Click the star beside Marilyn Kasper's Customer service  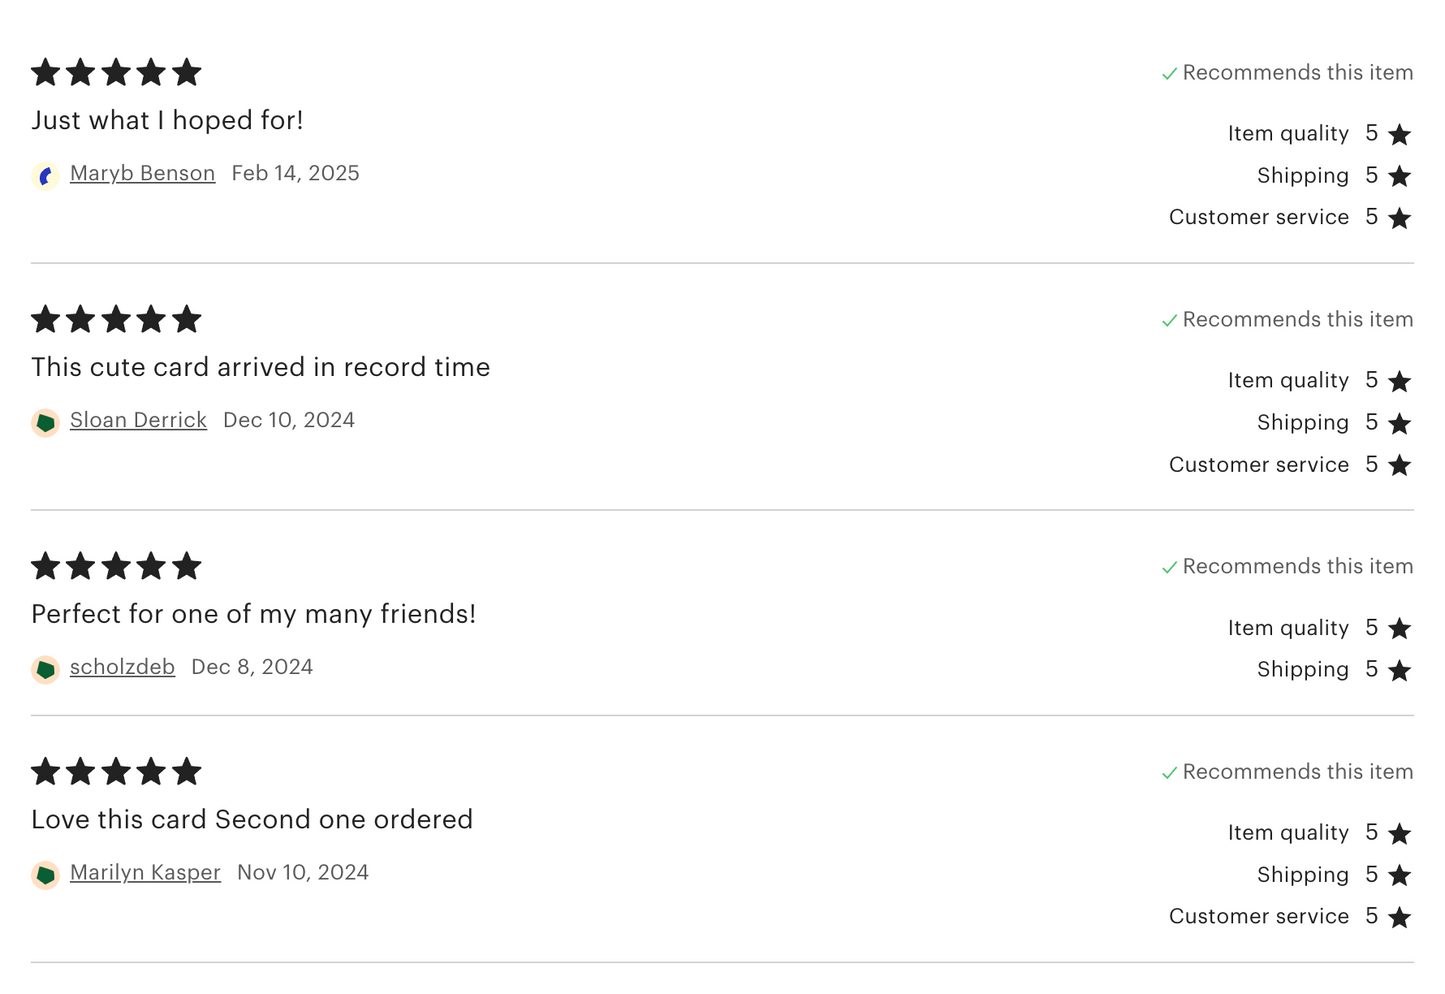point(1399,917)
